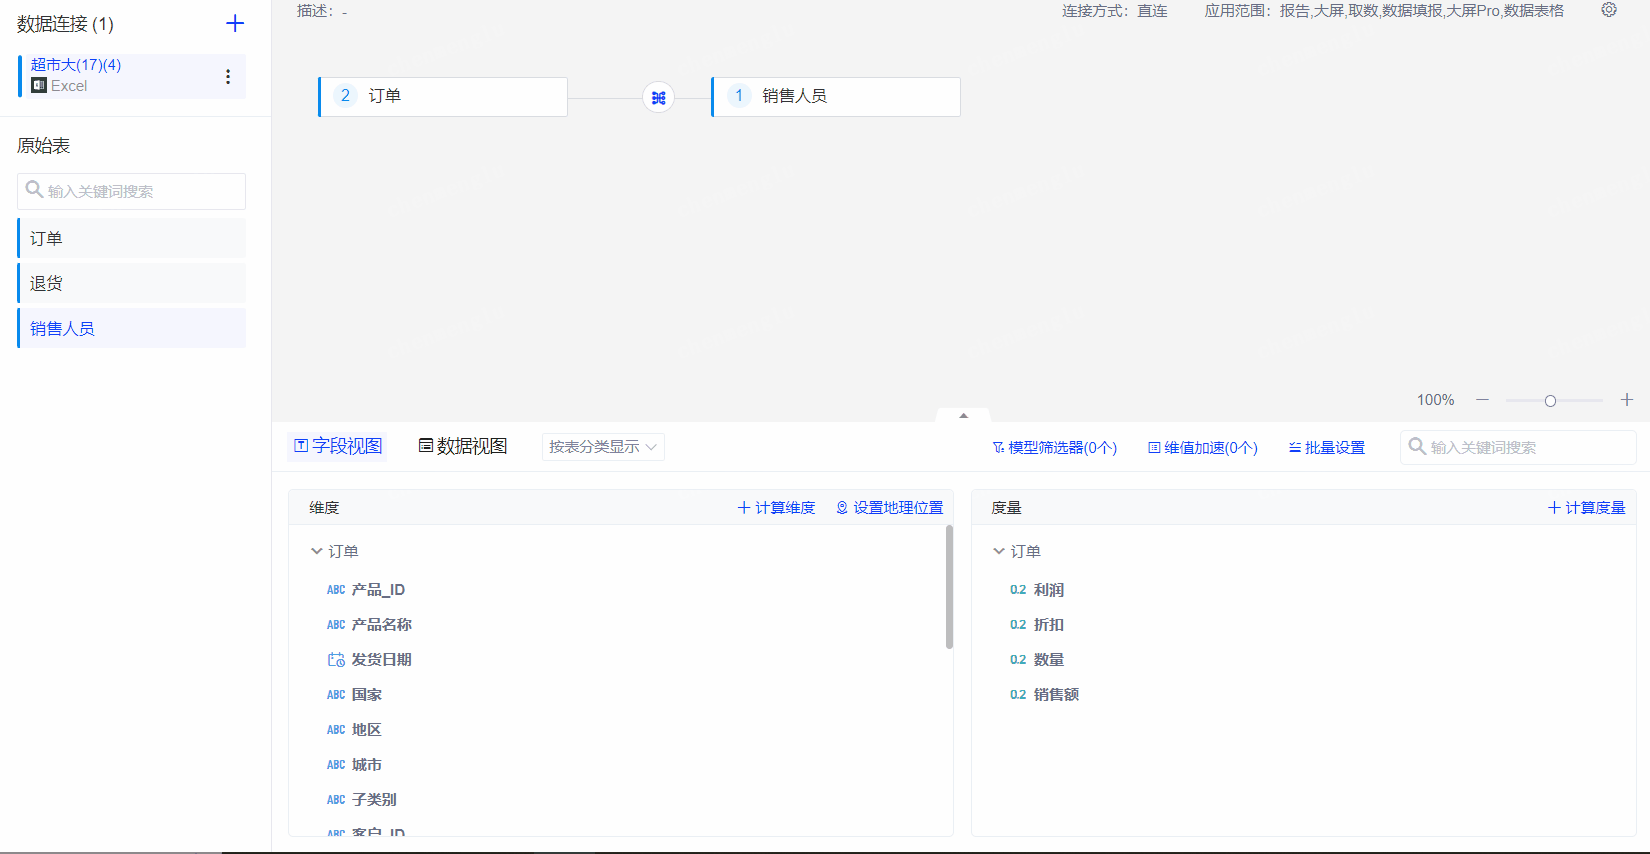This screenshot has width=1650, height=854.
Task: Click the zoom in plus icon
Action: click(1627, 400)
